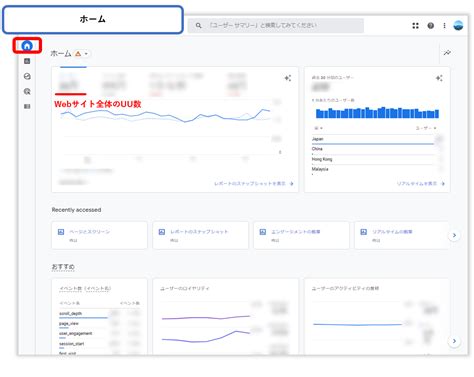Screen dimensions: 474x377
Task: Open the Reports icon in the sidebar
Action: pyautogui.click(x=27, y=61)
